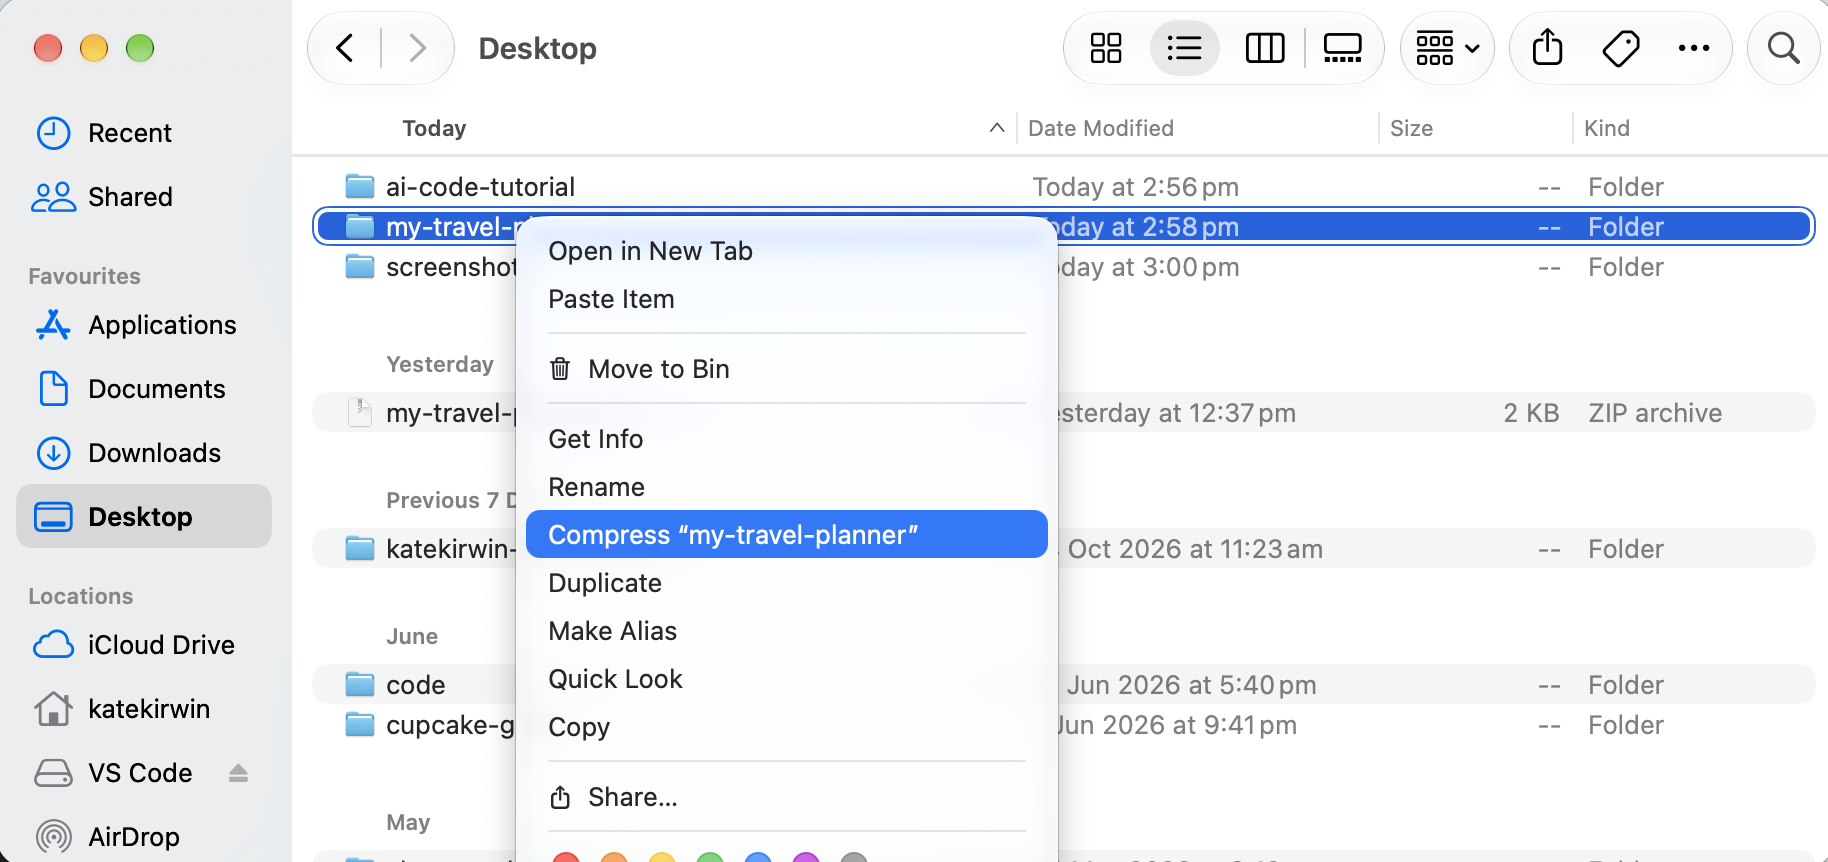
Task: Open the katekirwin home folder in sidebar
Action: pos(144,709)
